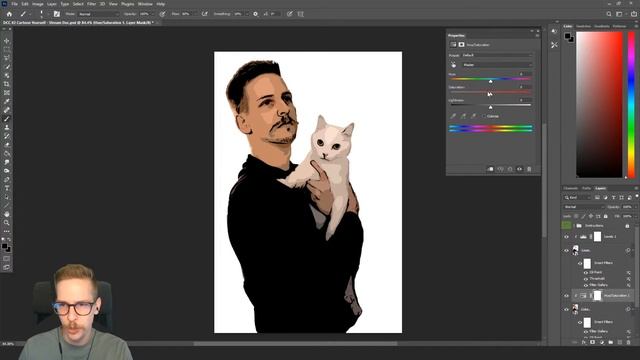Switch to the Paths tab

pyautogui.click(x=587, y=188)
